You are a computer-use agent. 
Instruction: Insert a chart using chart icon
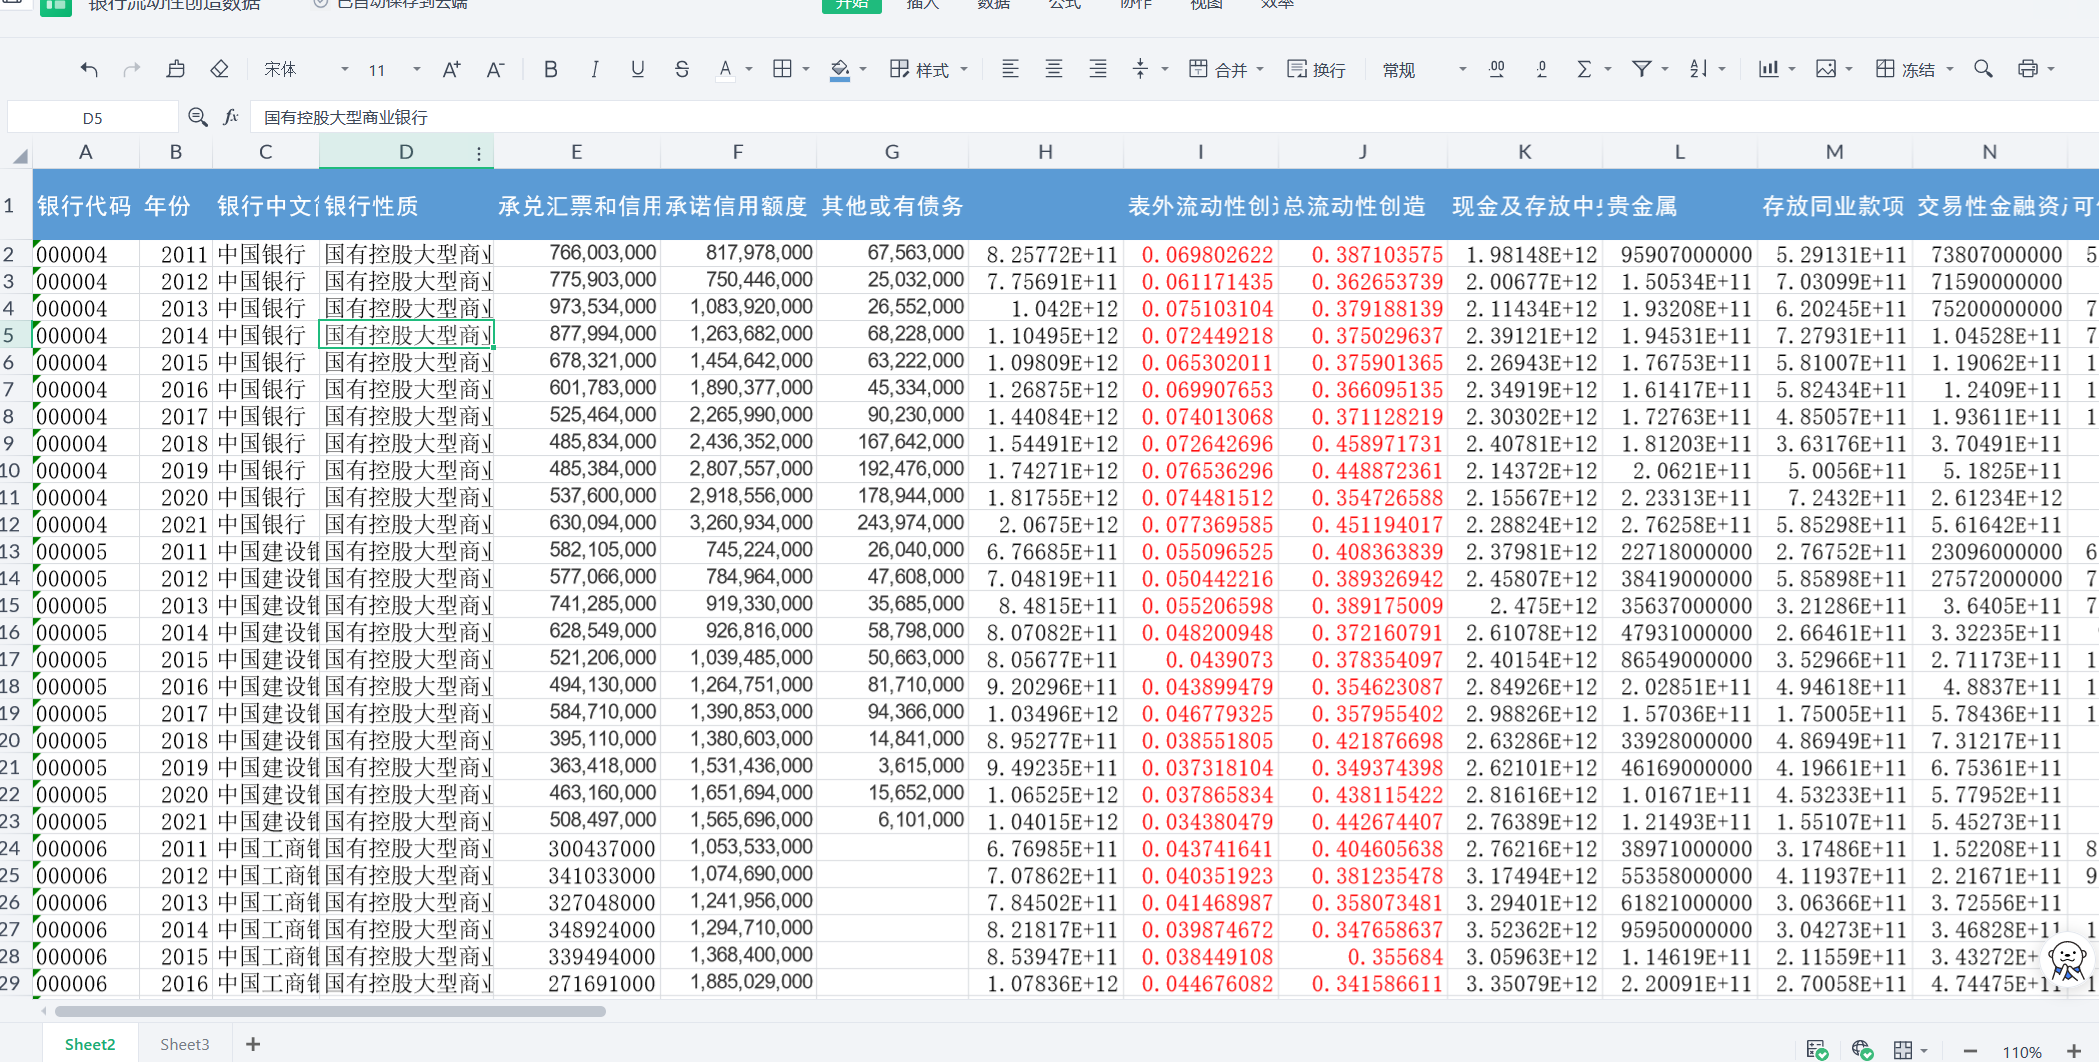(x=1769, y=69)
